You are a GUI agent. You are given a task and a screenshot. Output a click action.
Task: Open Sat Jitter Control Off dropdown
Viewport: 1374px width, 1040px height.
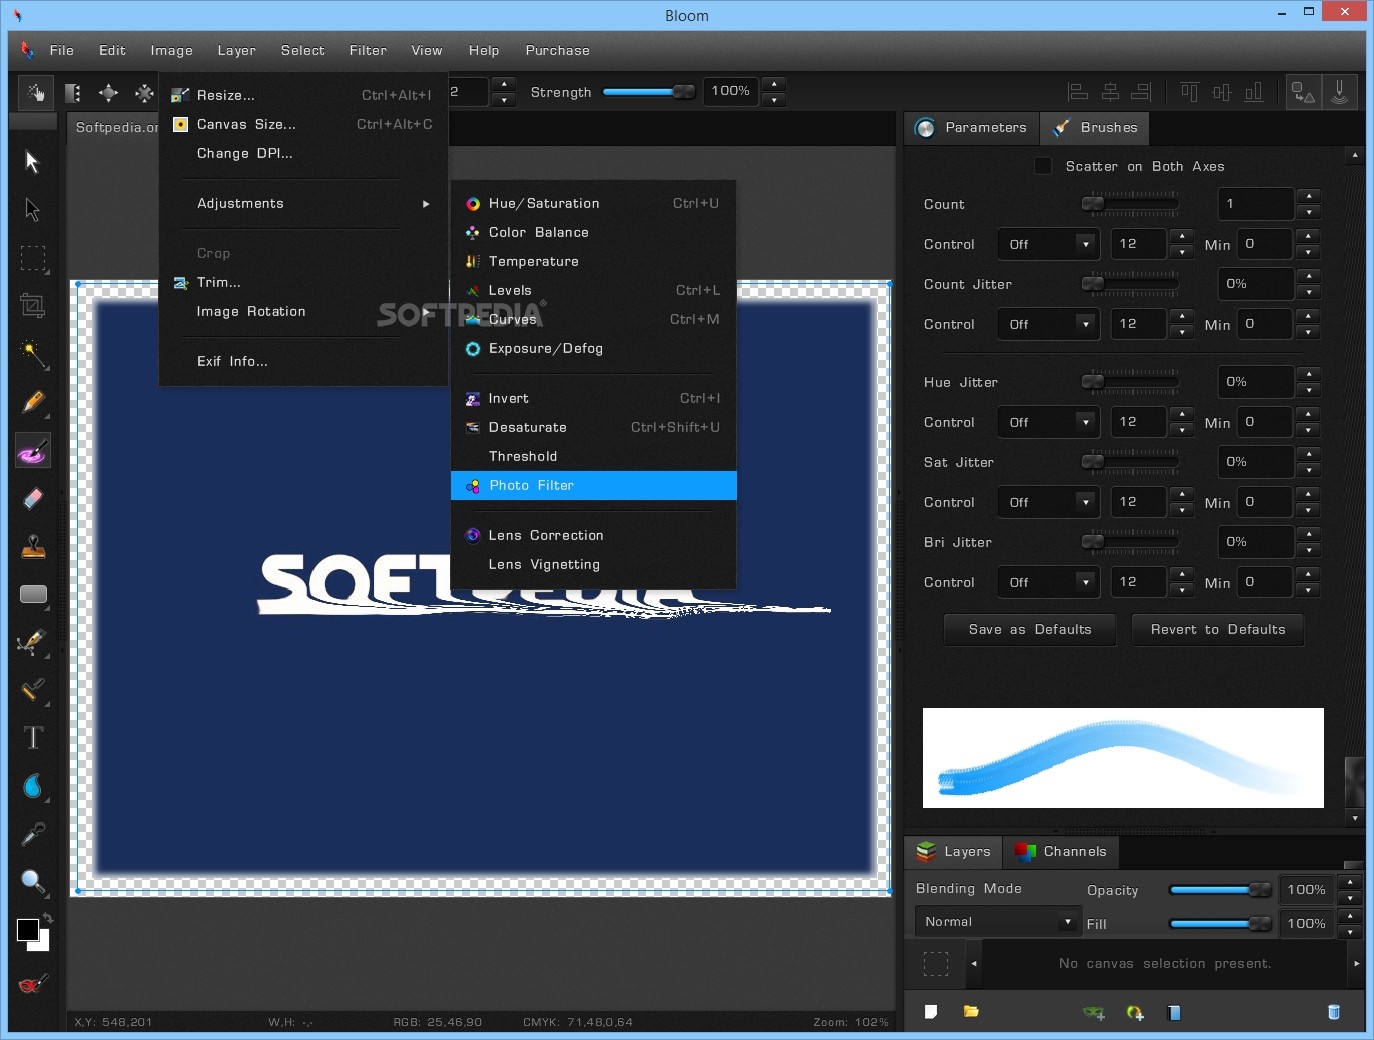tap(1048, 502)
